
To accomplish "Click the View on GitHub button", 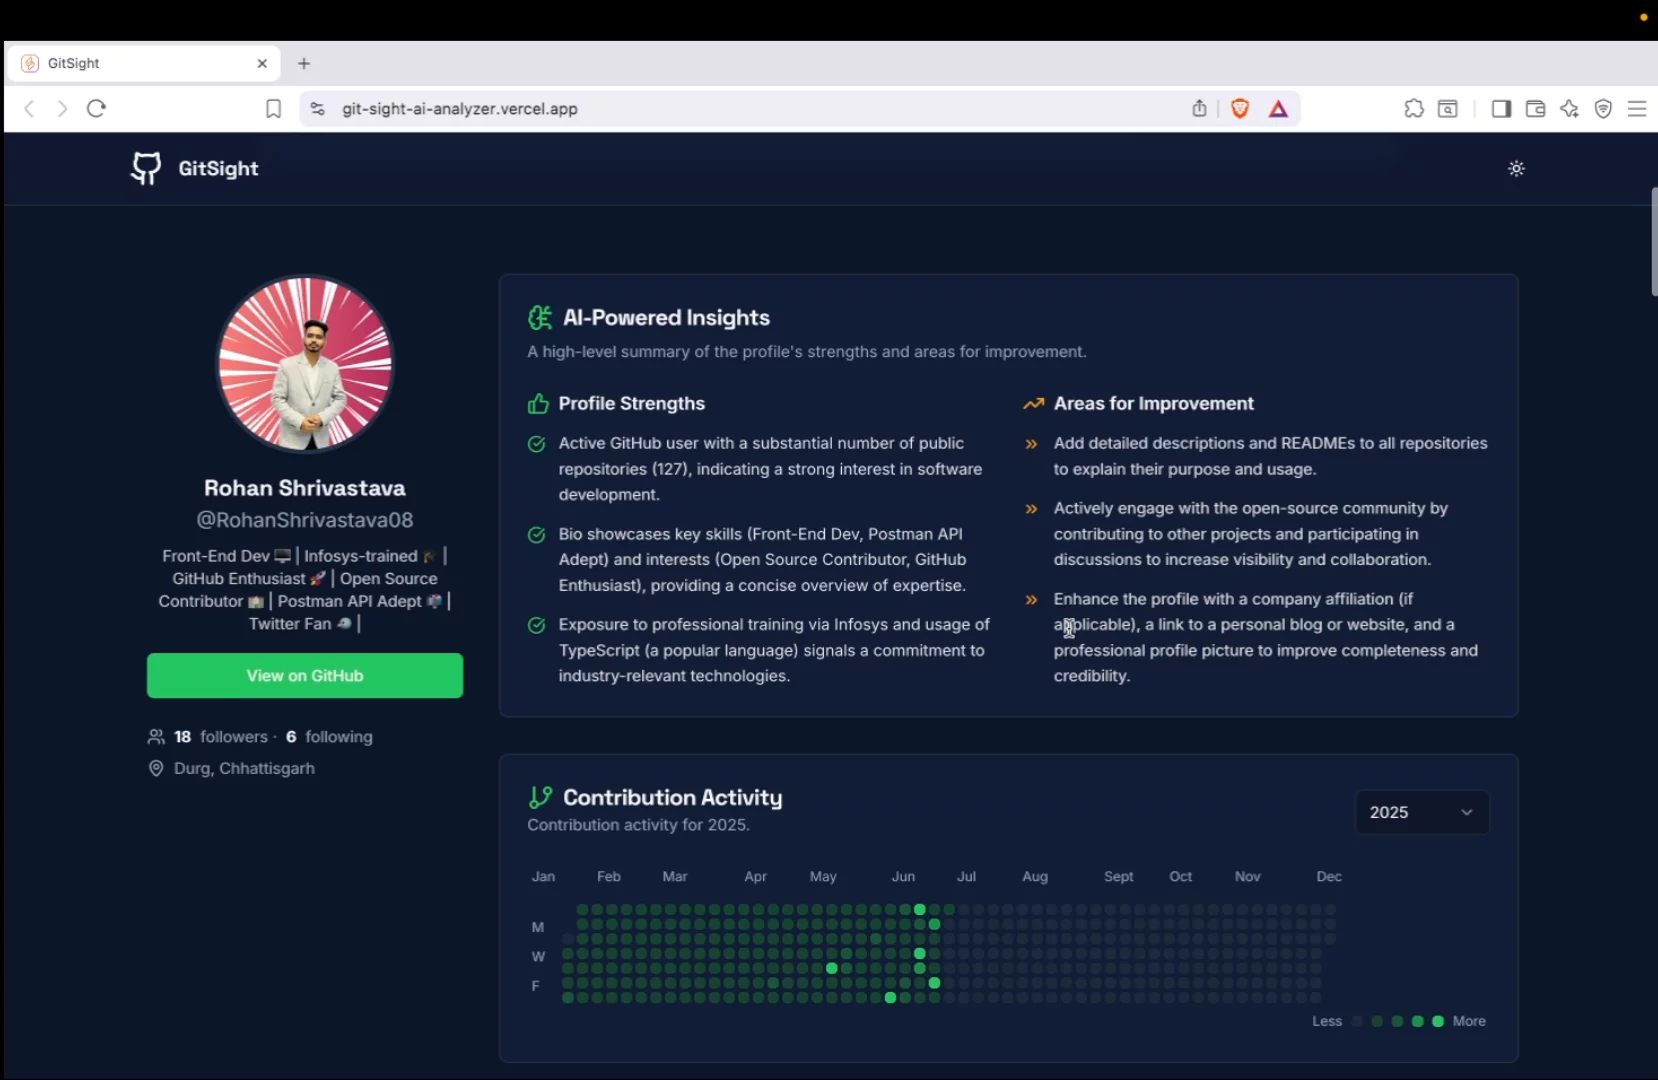I will click(x=304, y=675).
